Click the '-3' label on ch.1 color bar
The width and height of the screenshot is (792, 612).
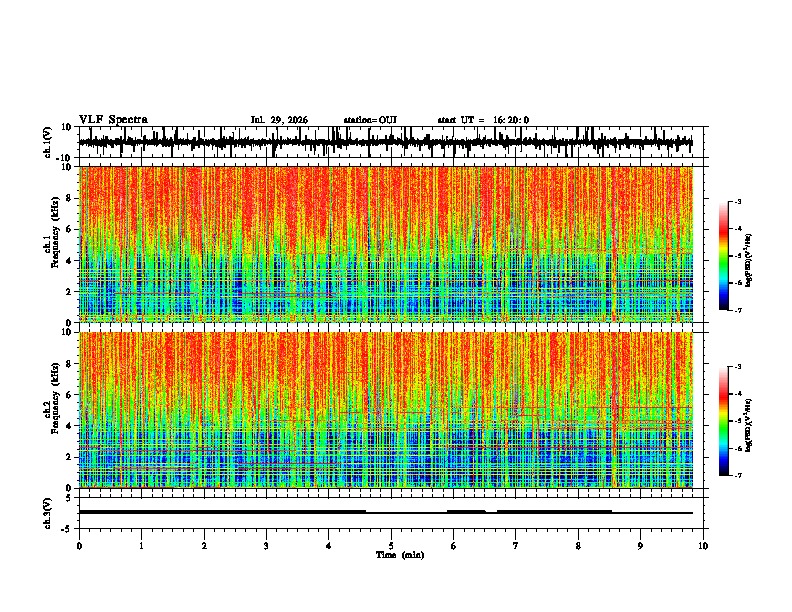pos(738,201)
